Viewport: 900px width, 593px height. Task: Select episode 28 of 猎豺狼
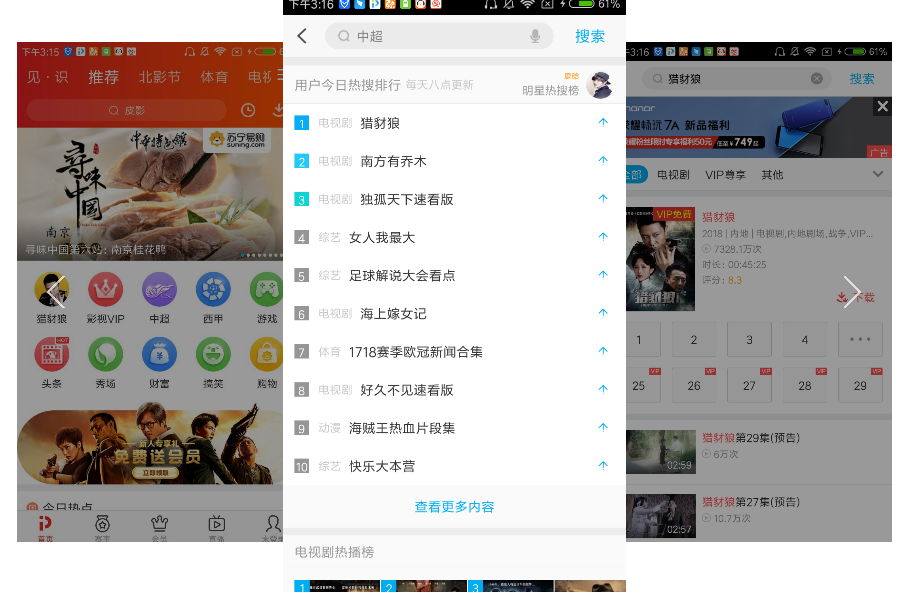[805, 386]
